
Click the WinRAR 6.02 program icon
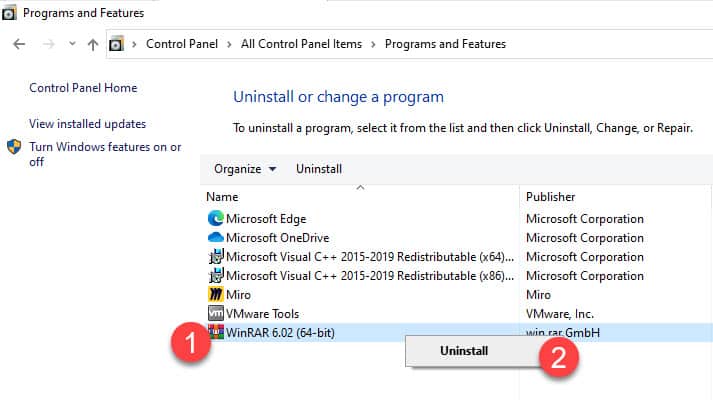point(215,333)
